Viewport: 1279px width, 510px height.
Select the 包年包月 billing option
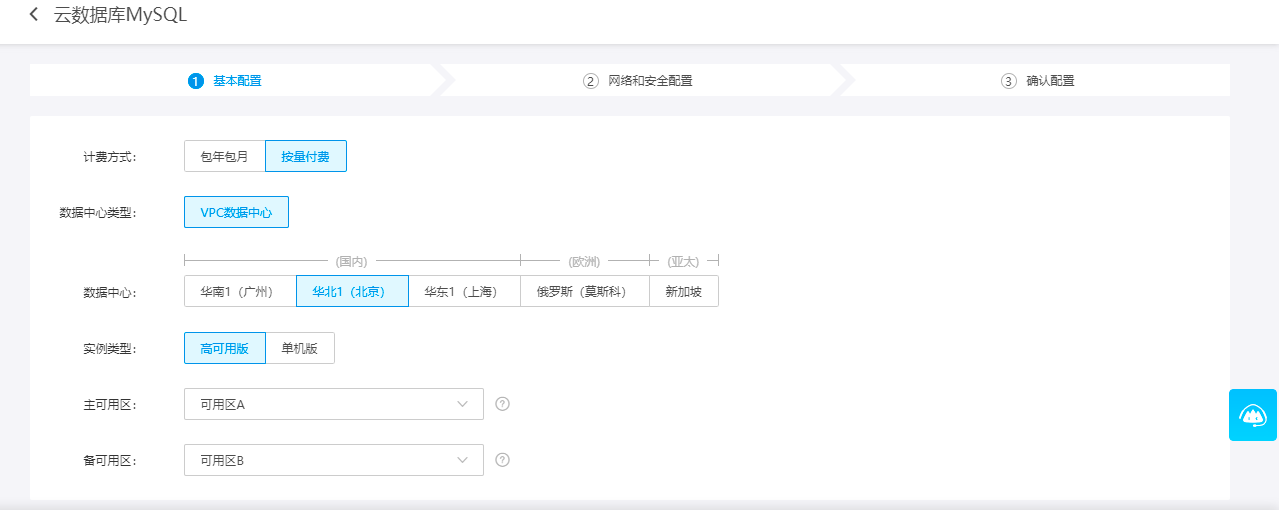click(225, 156)
